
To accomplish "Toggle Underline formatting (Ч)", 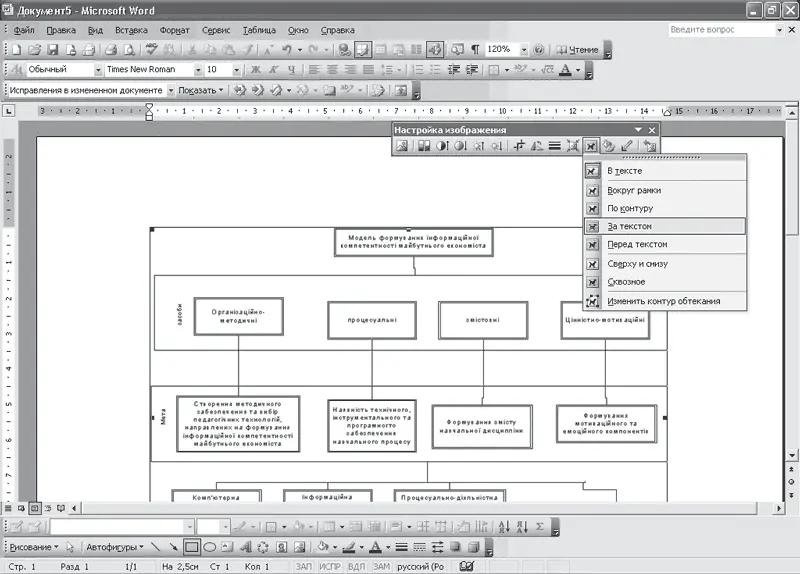I will 291,69.
